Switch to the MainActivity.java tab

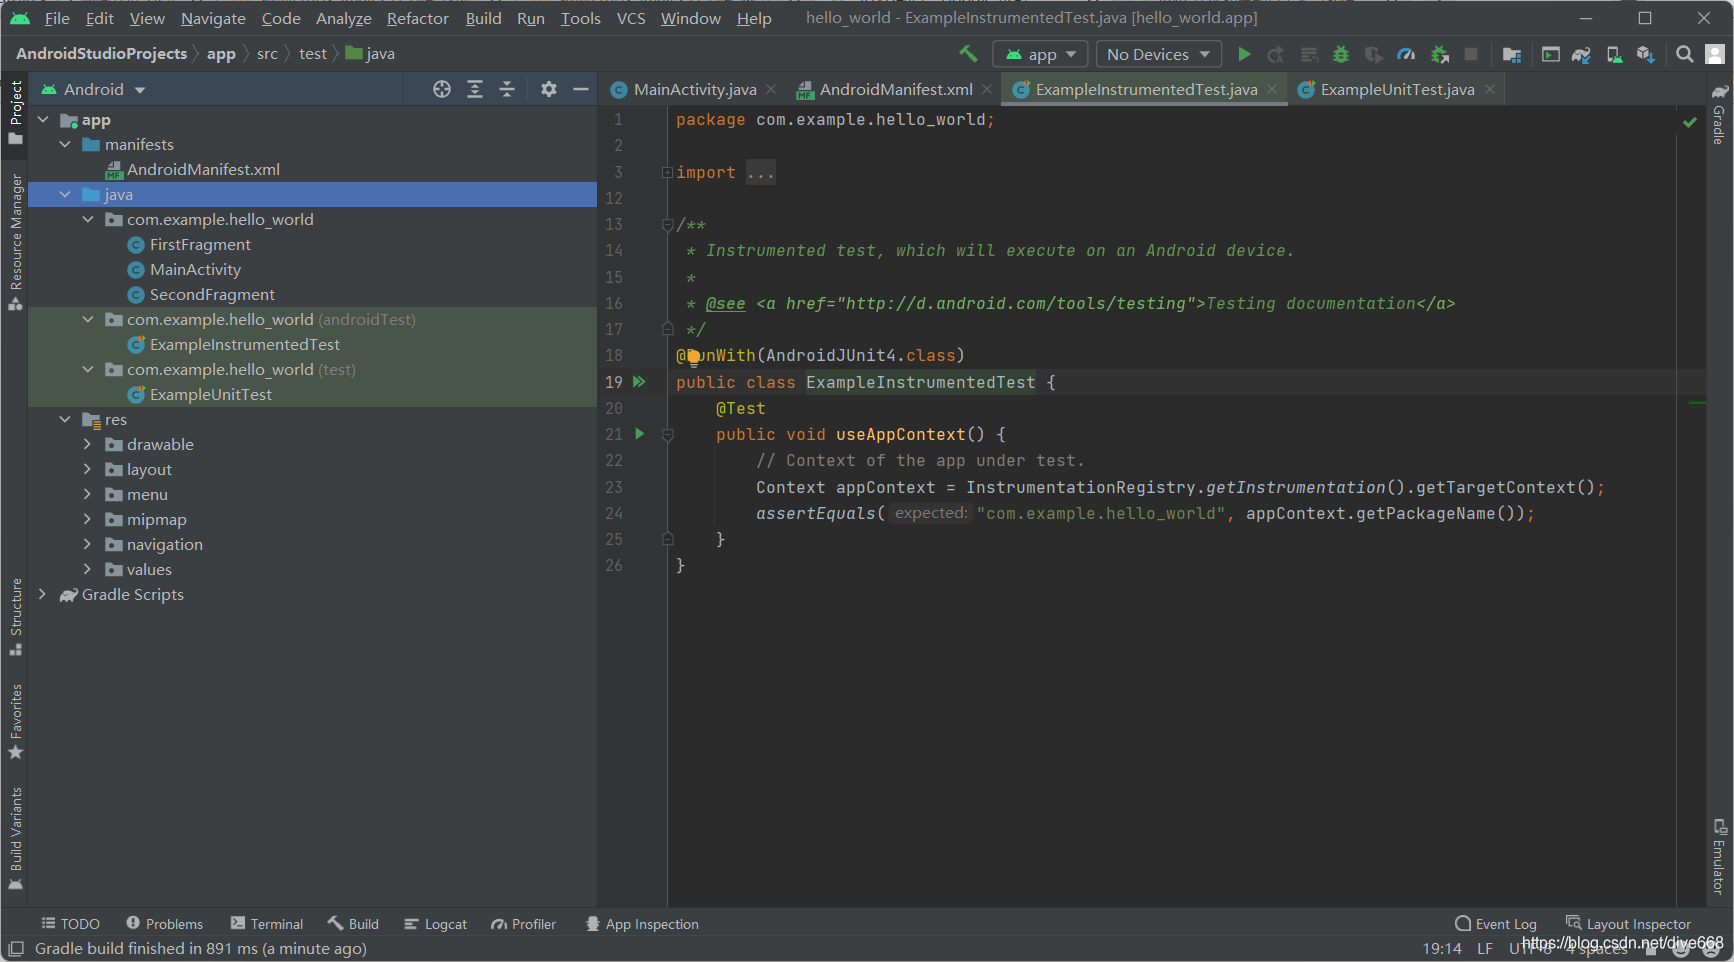[x=694, y=89]
